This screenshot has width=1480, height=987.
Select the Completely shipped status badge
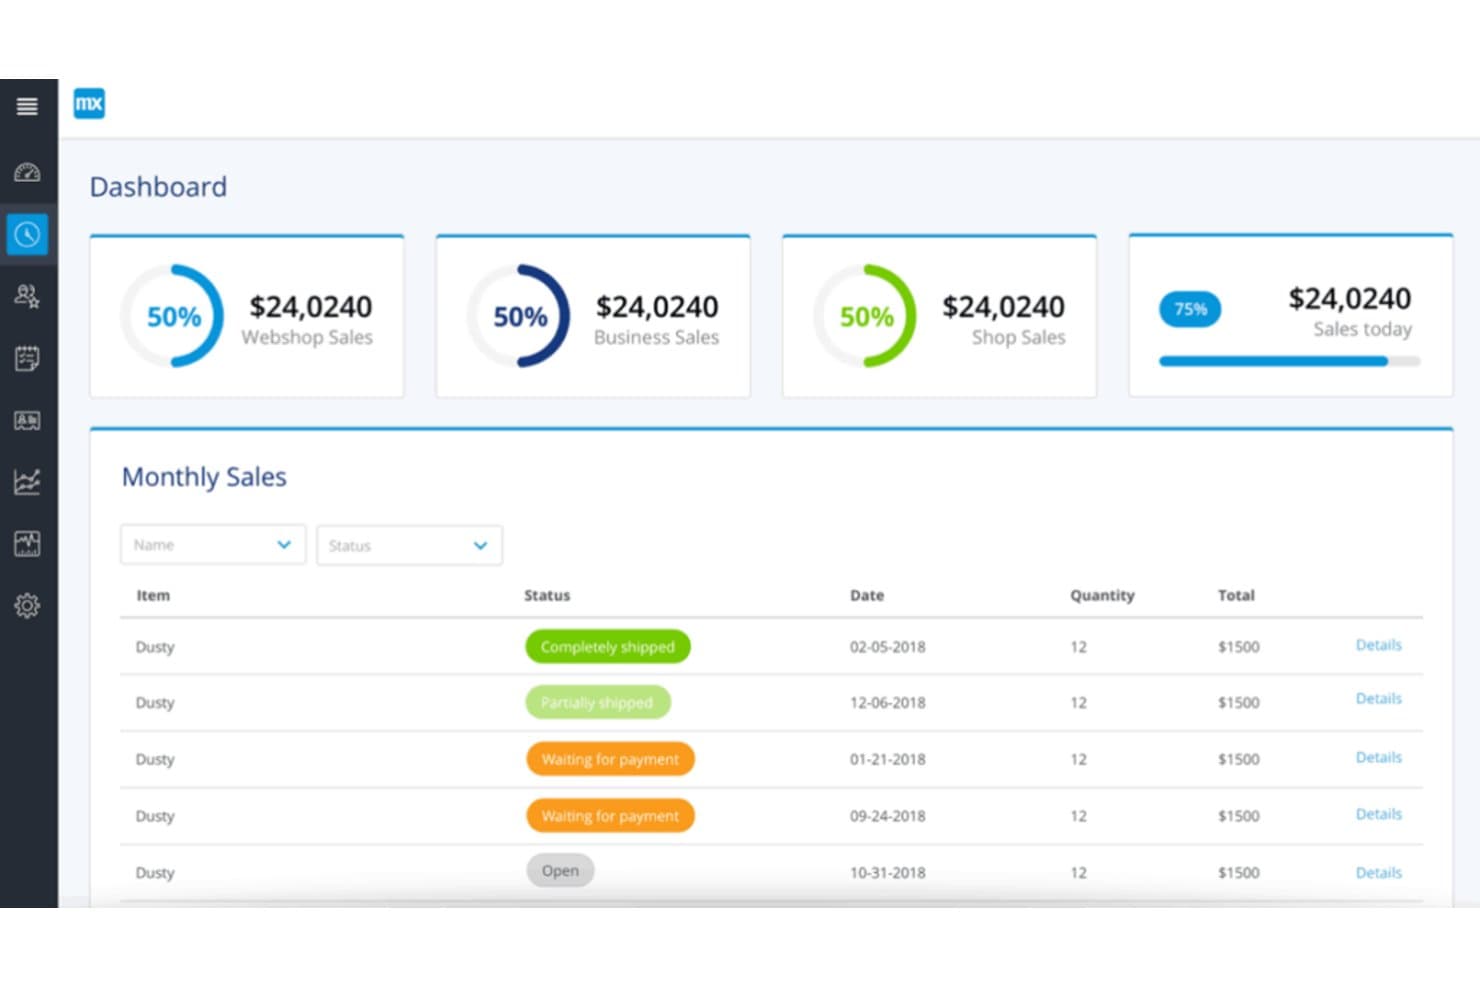(x=608, y=647)
